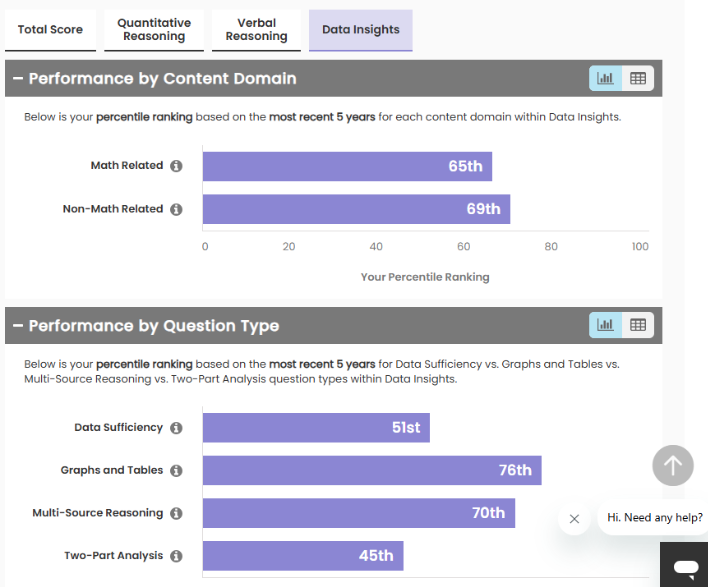Collapse Performance by Question Type section
This screenshot has height=587, width=708.
pos(17,326)
